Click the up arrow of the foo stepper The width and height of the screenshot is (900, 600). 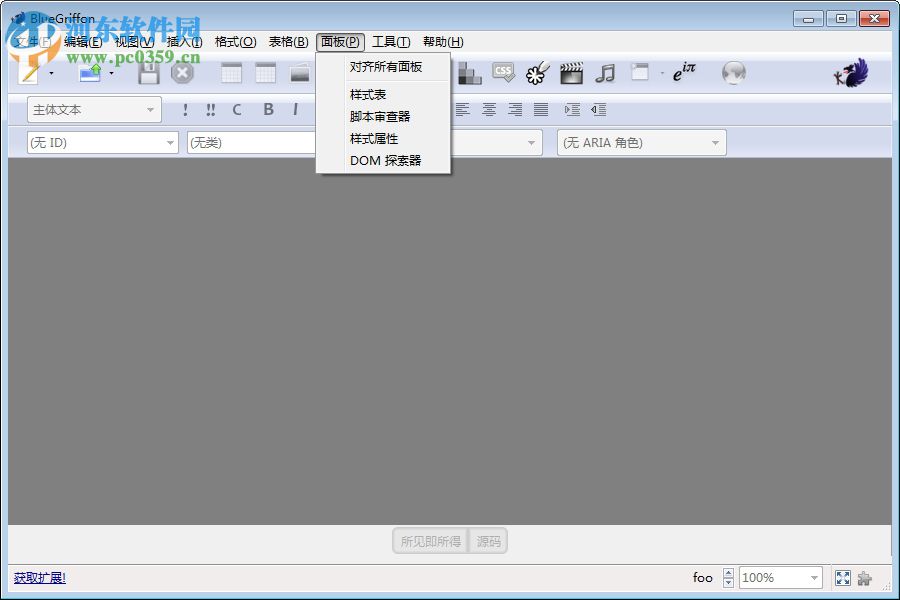[x=728, y=572]
